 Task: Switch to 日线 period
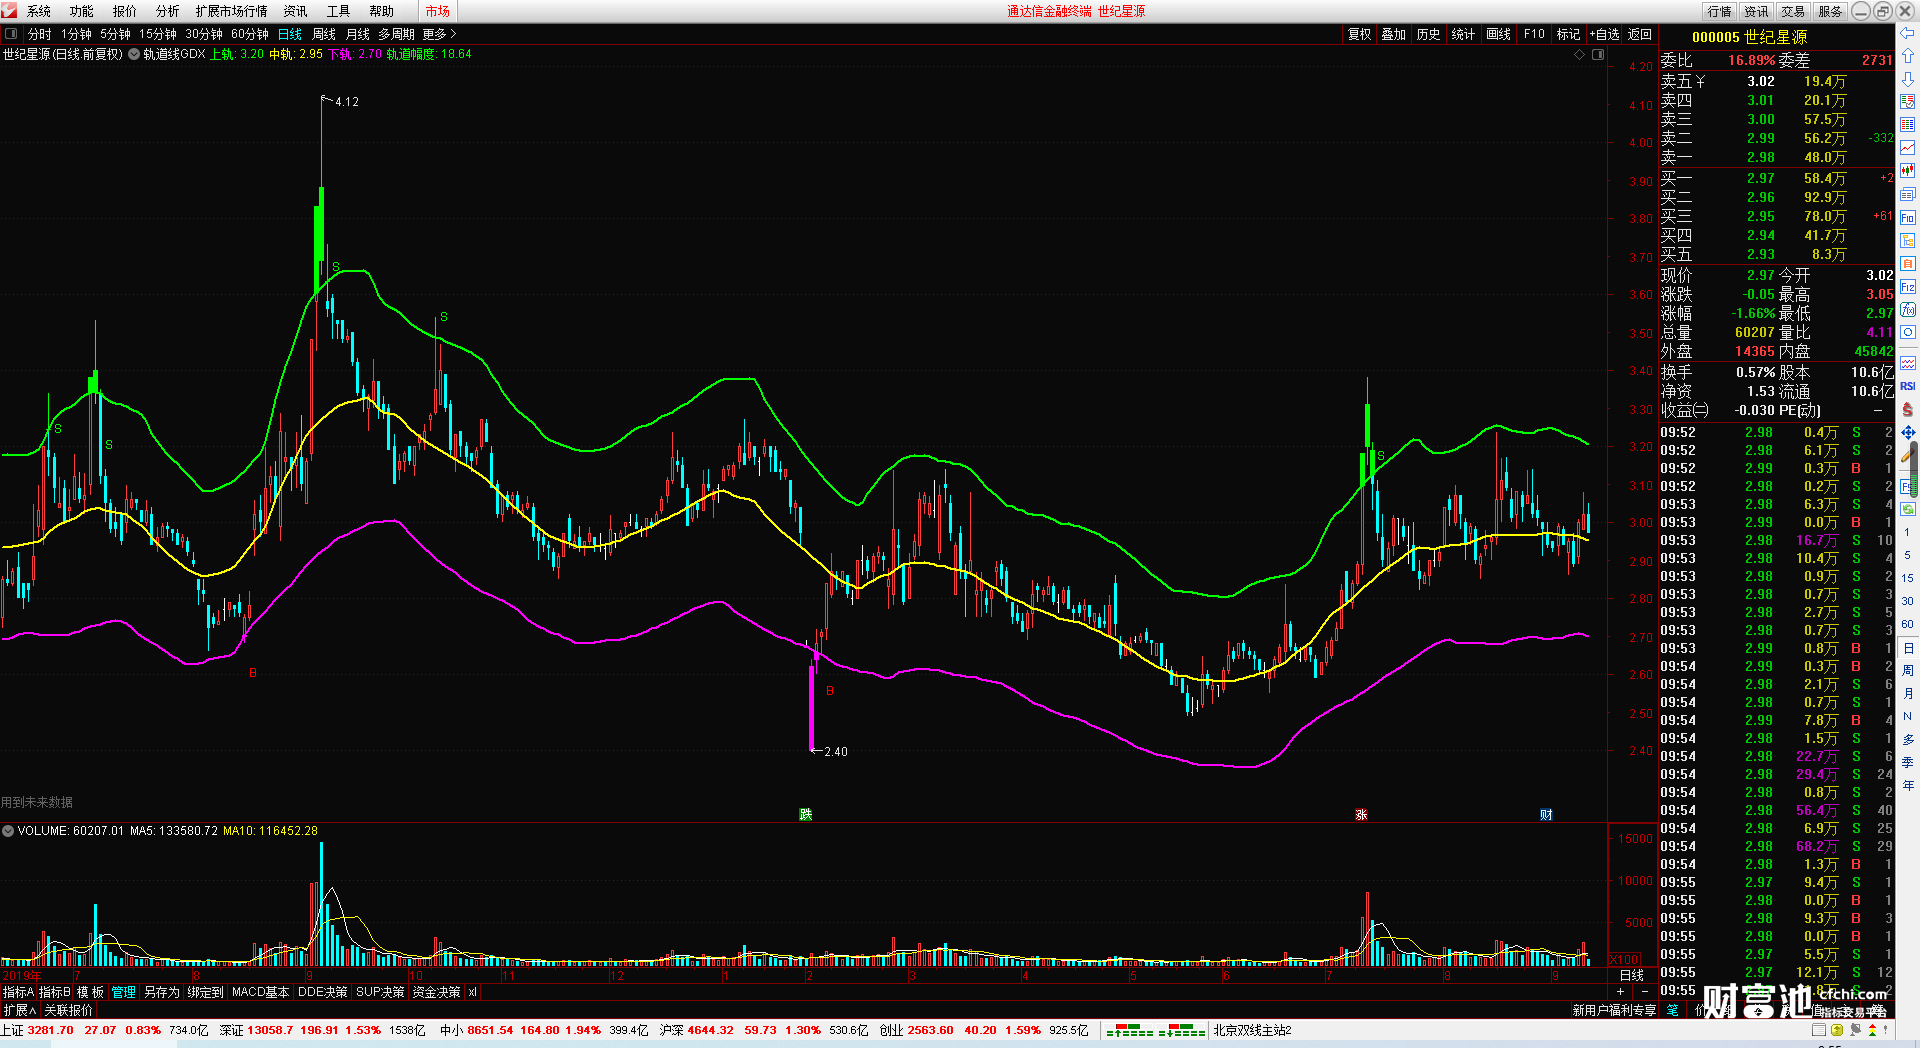pyautogui.click(x=290, y=34)
